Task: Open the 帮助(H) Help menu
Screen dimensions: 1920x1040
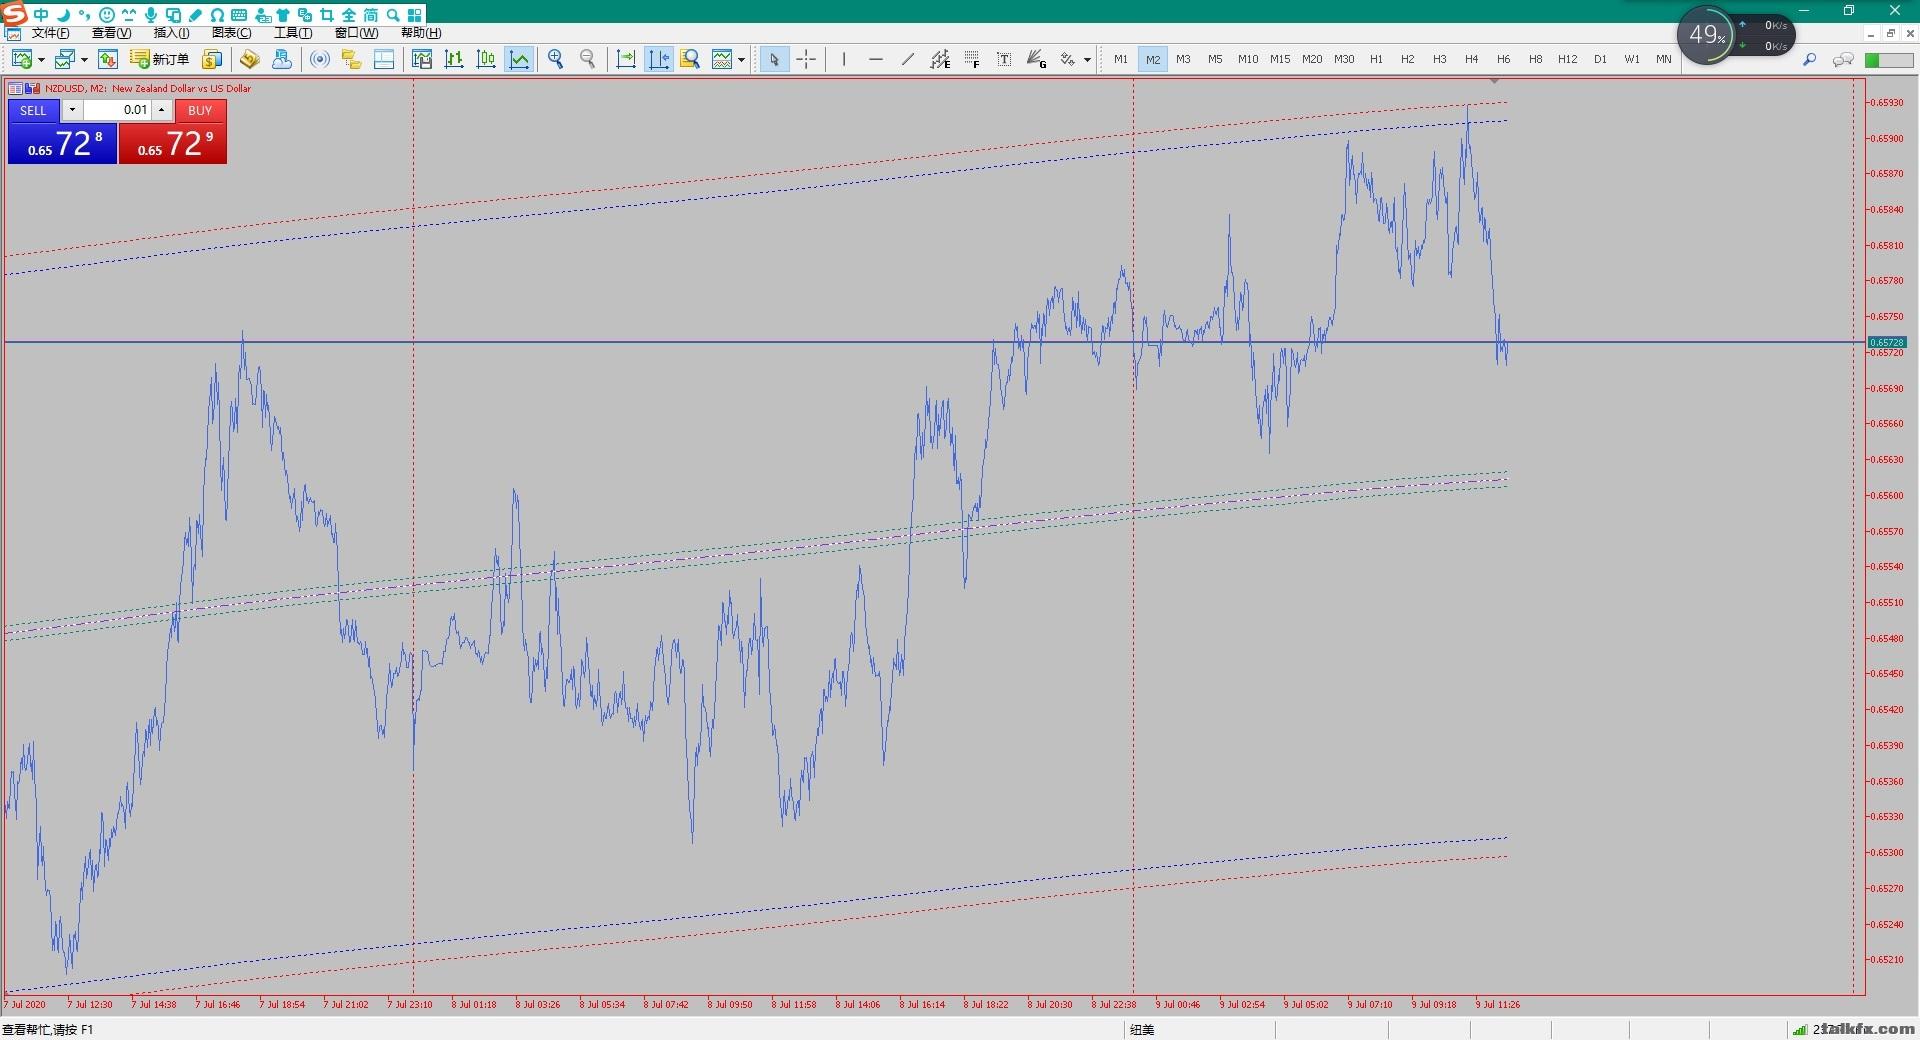Action: pyautogui.click(x=421, y=33)
